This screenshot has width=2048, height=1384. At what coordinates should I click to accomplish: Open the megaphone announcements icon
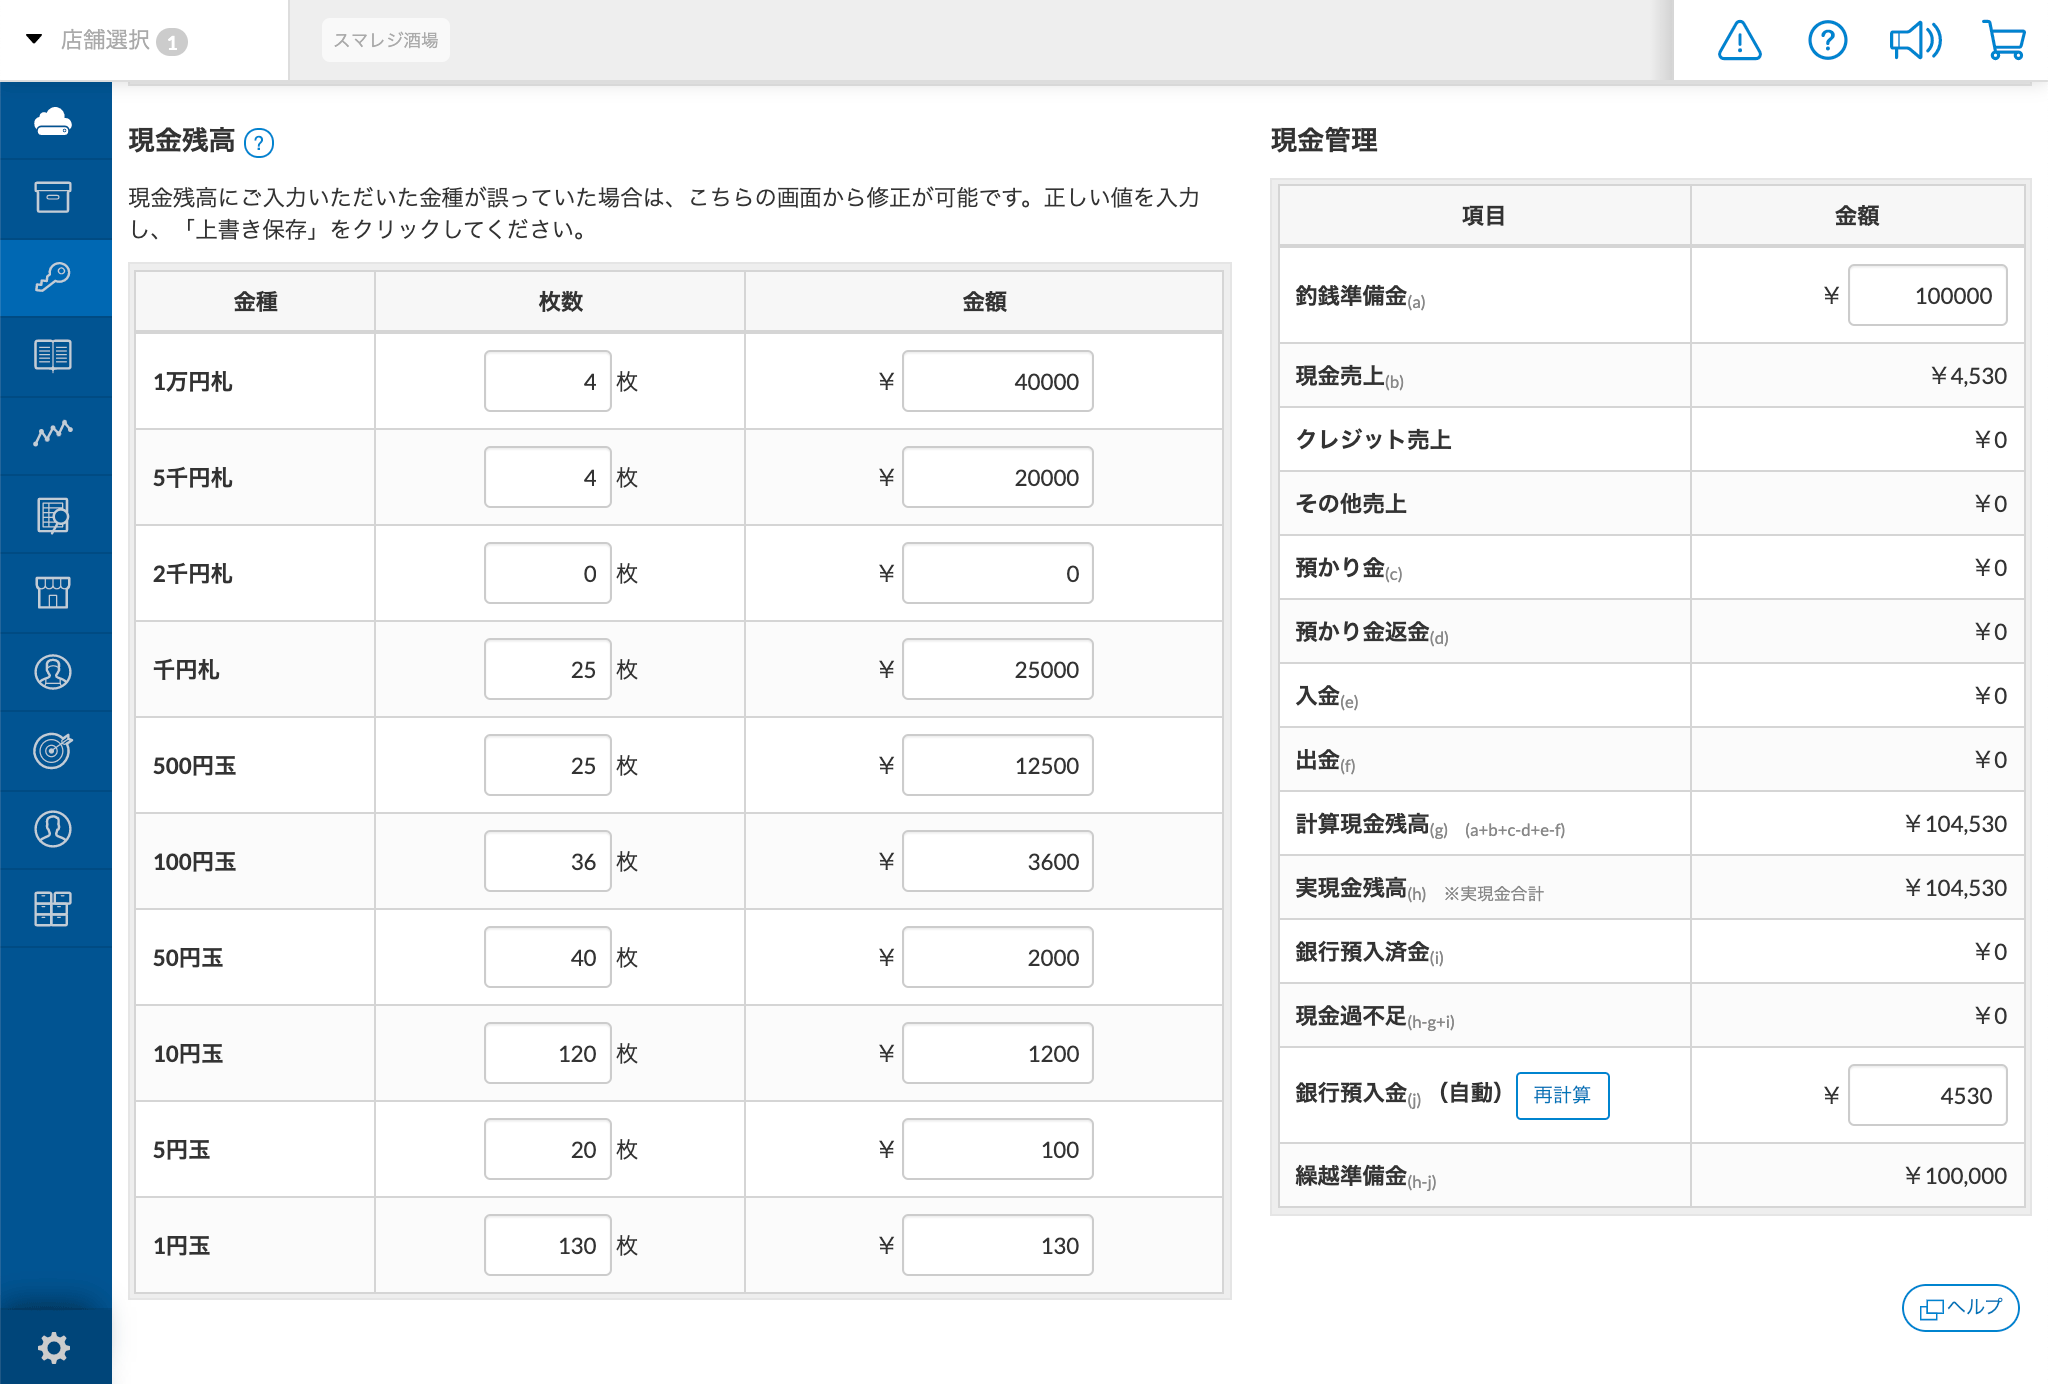coord(1914,41)
